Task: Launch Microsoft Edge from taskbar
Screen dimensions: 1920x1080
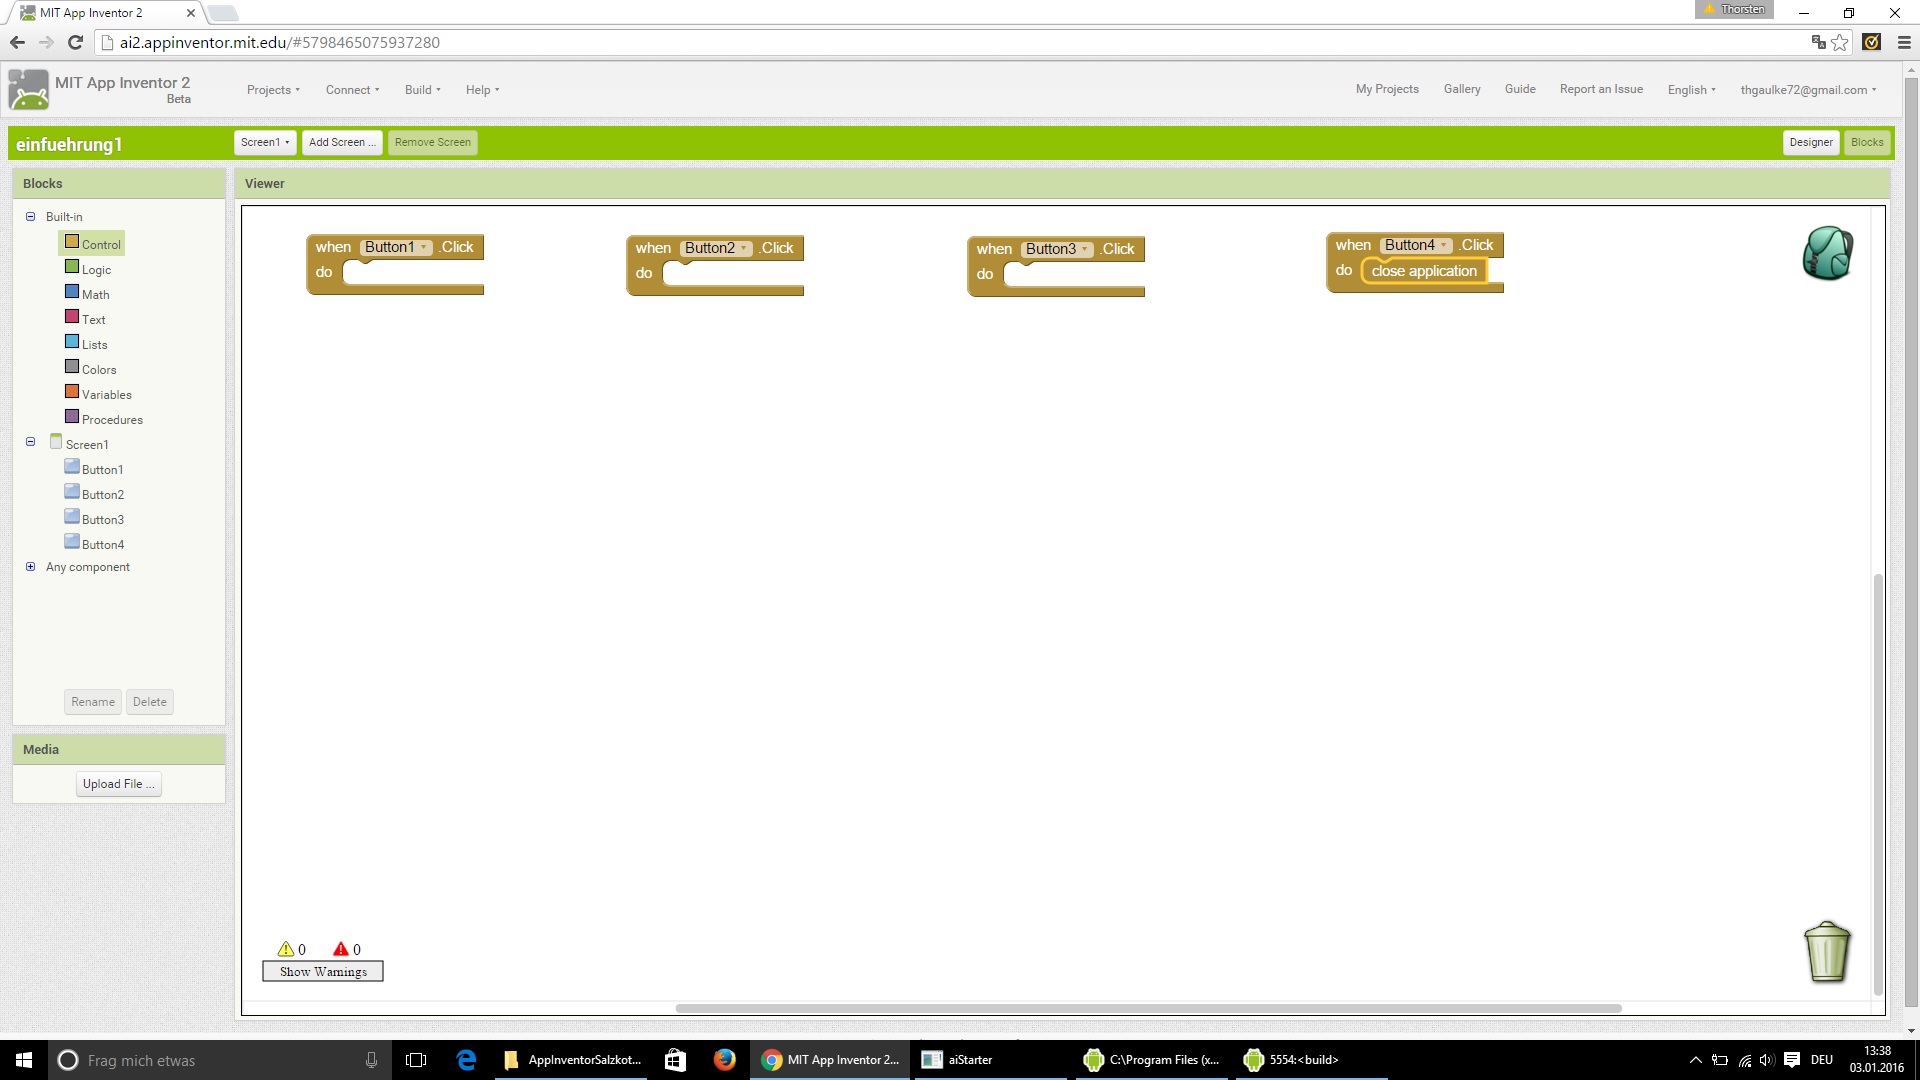Action: click(466, 1060)
